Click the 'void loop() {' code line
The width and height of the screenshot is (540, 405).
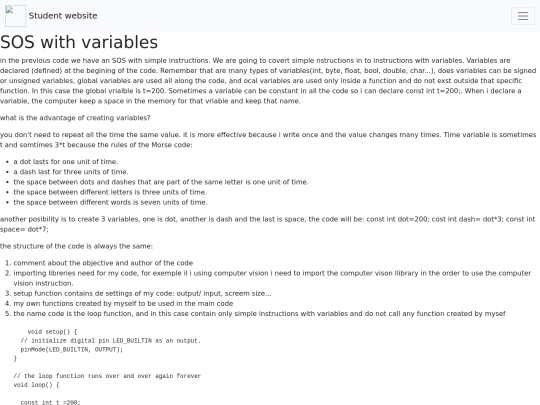click(37, 385)
